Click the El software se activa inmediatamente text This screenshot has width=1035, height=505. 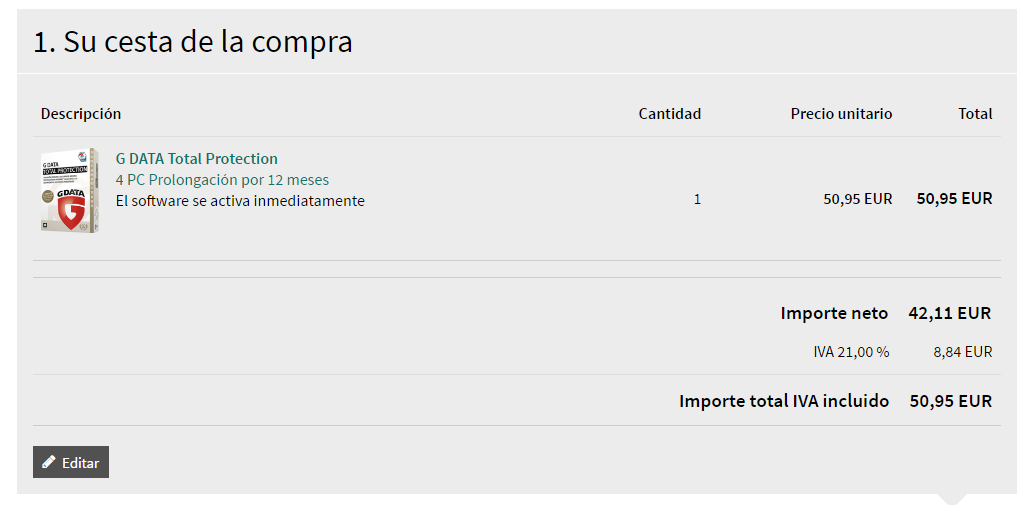[x=240, y=201]
